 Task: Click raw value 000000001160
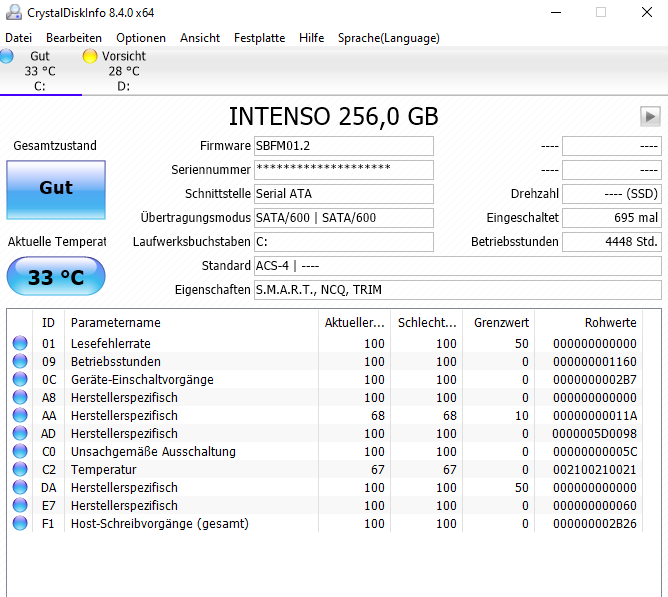(x=594, y=361)
